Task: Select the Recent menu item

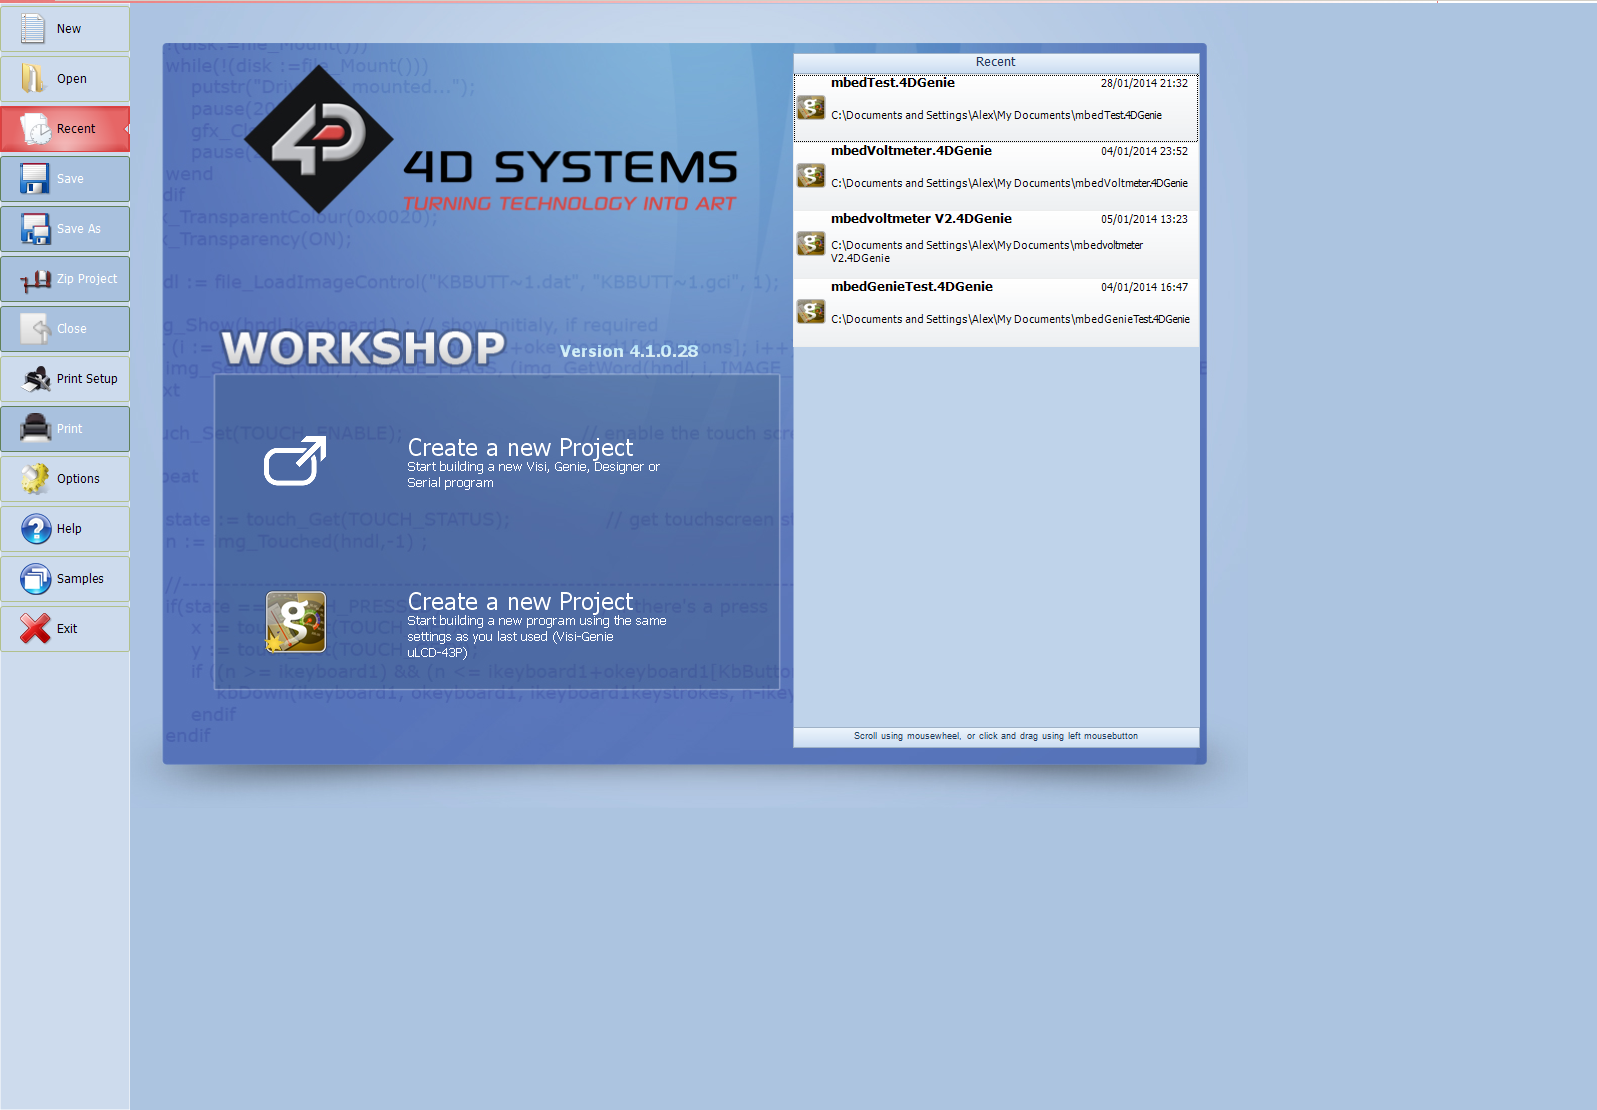Action: pyautogui.click(x=65, y=129)
